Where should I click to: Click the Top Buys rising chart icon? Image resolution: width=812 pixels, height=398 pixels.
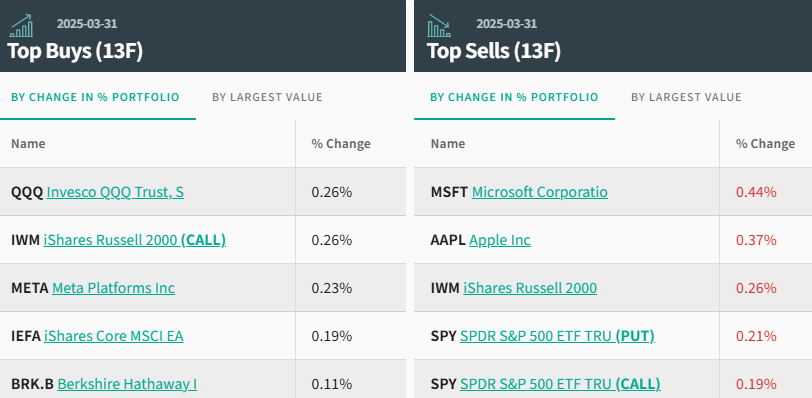click(x=22, y=26)
